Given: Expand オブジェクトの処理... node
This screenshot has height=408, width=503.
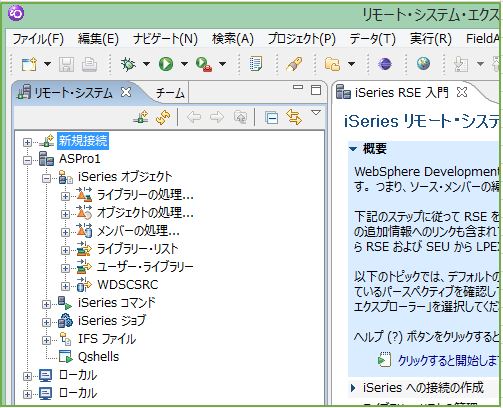Looking at the screenshot, I should 65,214.
